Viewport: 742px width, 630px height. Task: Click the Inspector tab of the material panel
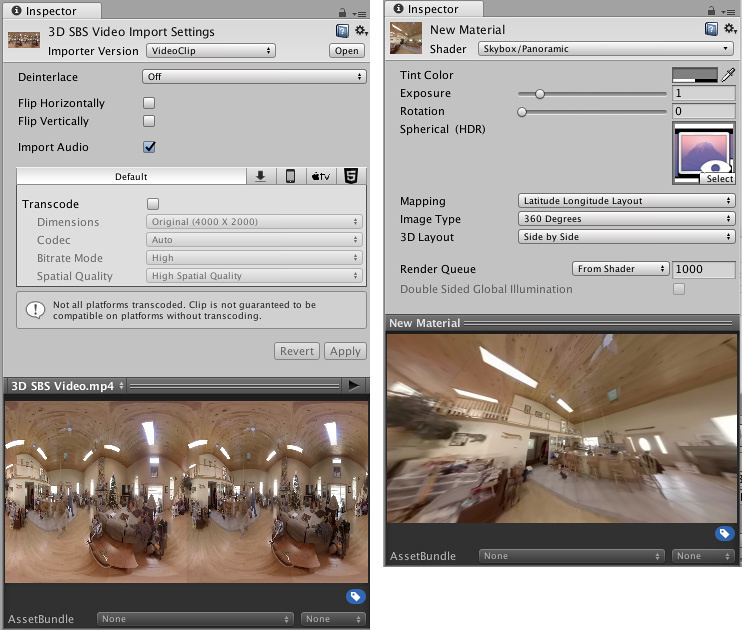[426, 9]
